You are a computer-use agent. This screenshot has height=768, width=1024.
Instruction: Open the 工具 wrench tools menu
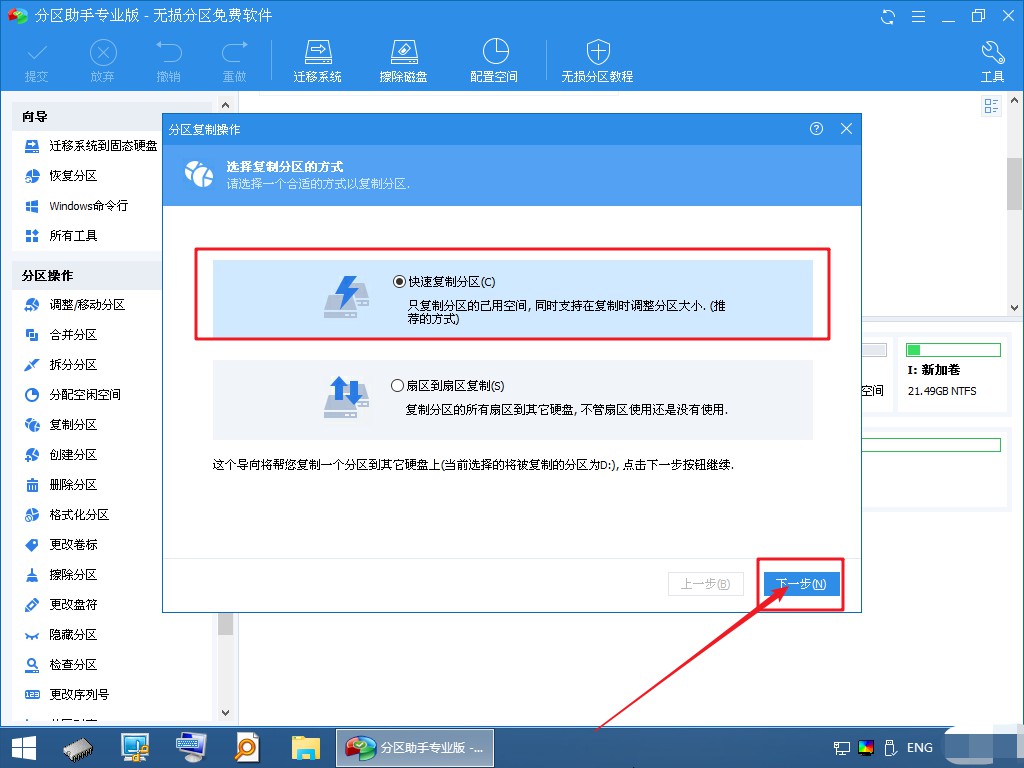(x=992, y=61)
